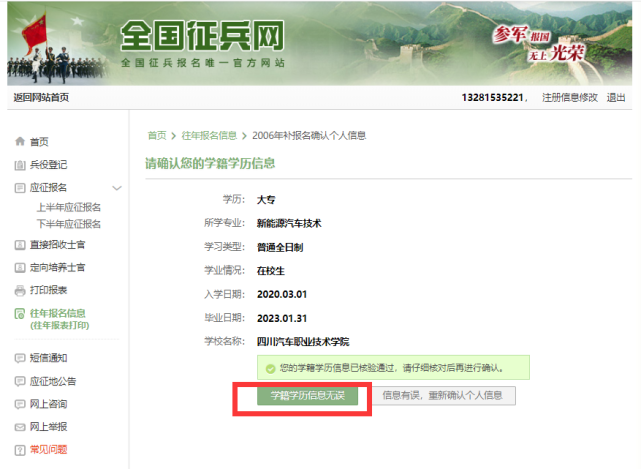Click the 全国征兵网 logo banner
Screen dimensions: 641x469
(x=202, y=44)
